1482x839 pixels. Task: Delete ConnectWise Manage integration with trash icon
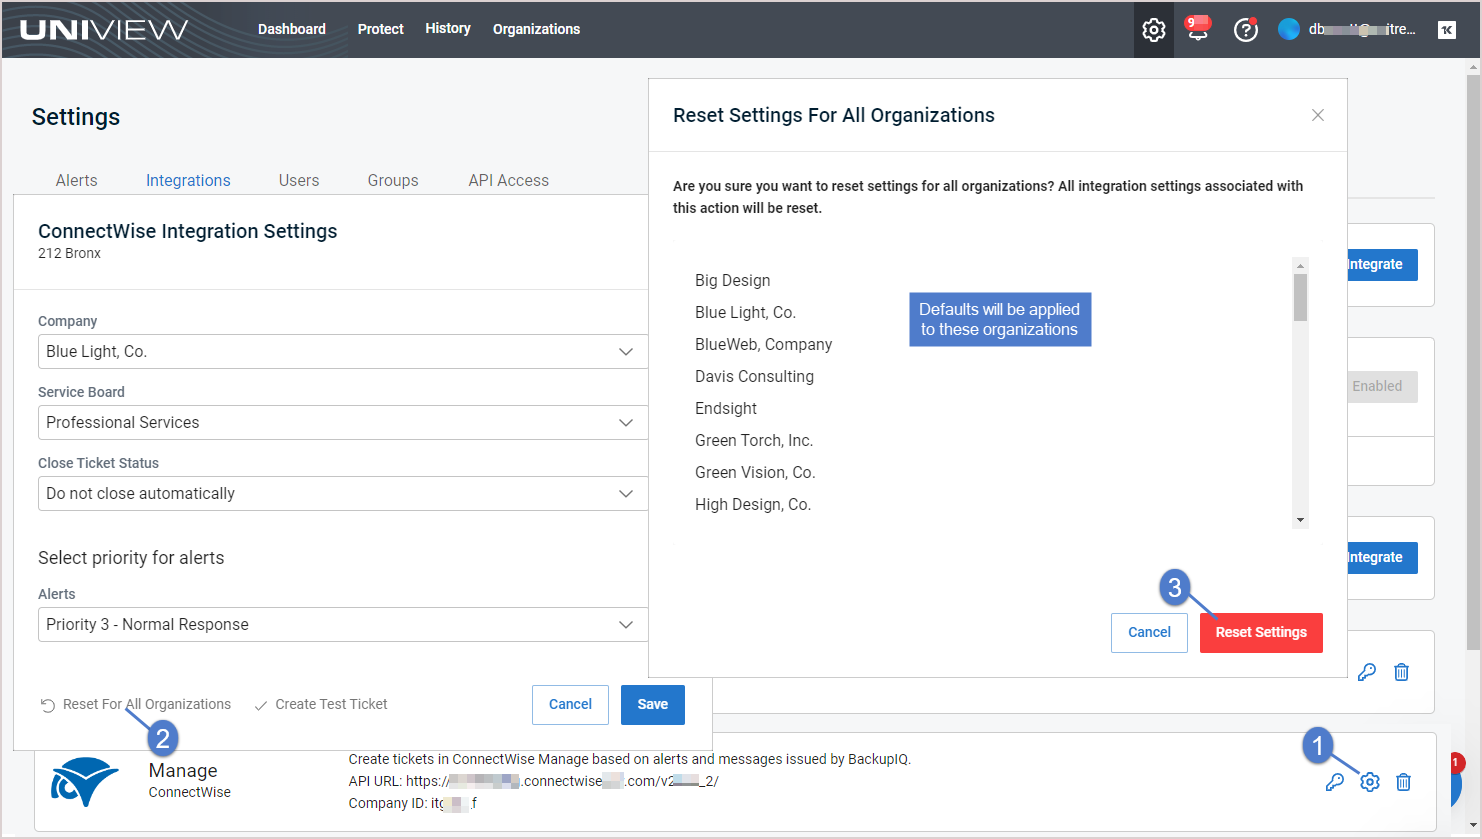[1404, 782]
